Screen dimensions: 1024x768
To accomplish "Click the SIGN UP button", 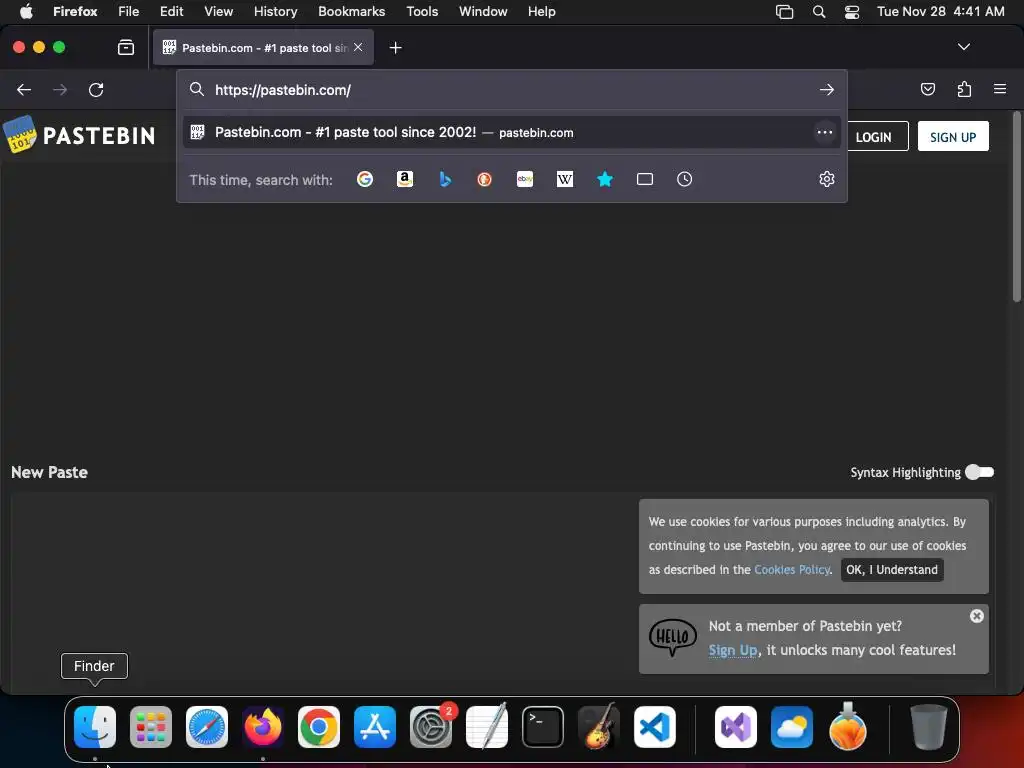I will tap(953, 136).
